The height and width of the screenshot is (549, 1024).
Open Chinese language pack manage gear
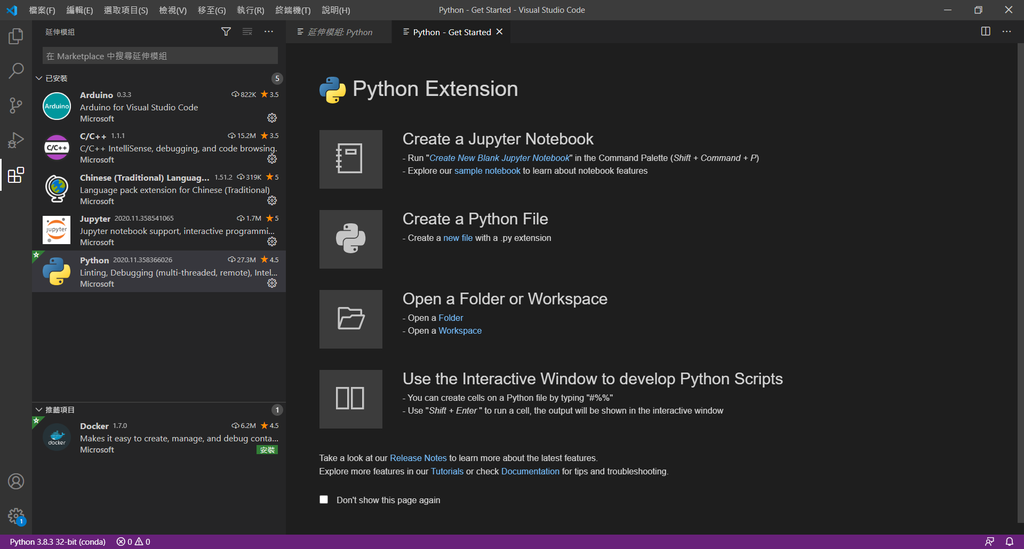click(x=272, y=200)
